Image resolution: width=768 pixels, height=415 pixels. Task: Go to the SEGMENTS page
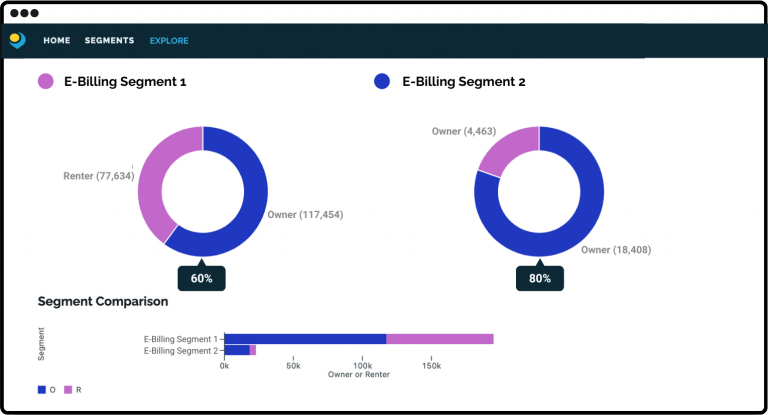[109, 41]
